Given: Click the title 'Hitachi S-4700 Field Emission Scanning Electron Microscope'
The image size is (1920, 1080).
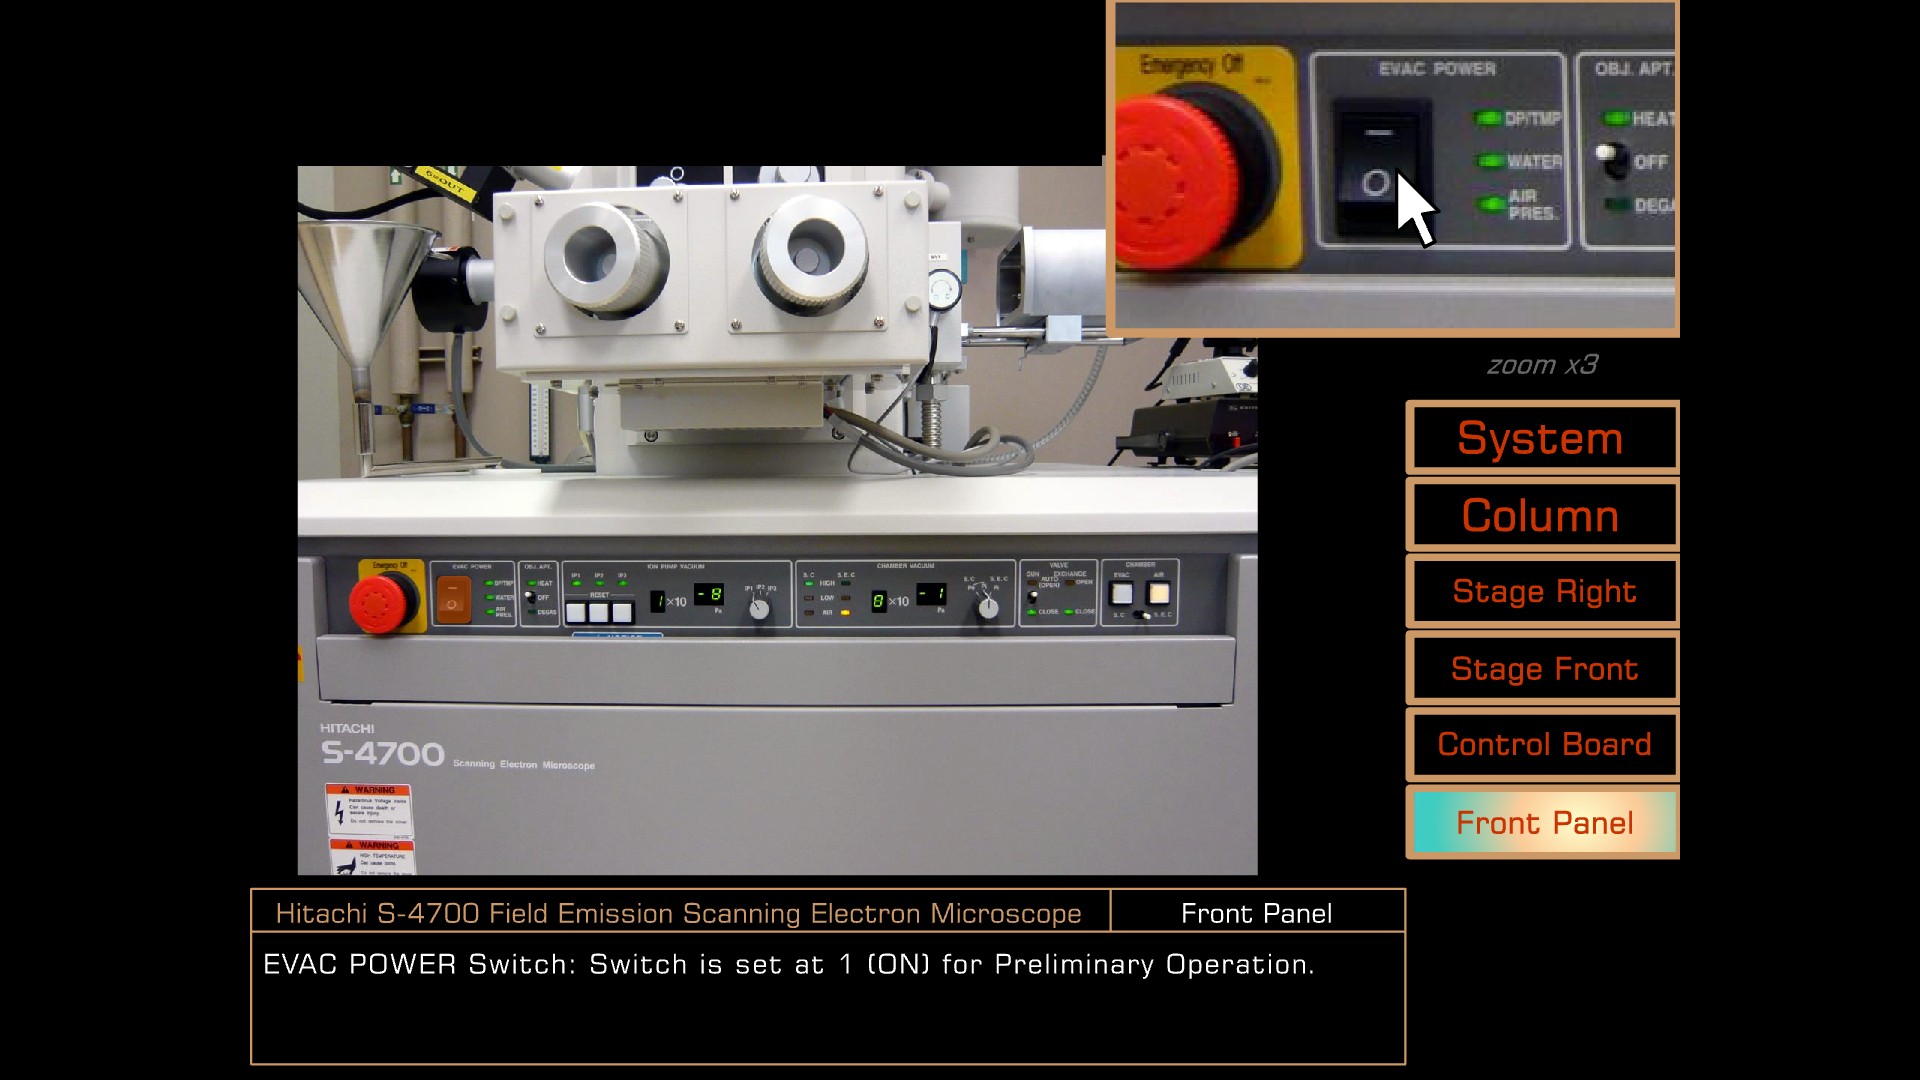Looking at the screenshot, I should coord(679,913).
